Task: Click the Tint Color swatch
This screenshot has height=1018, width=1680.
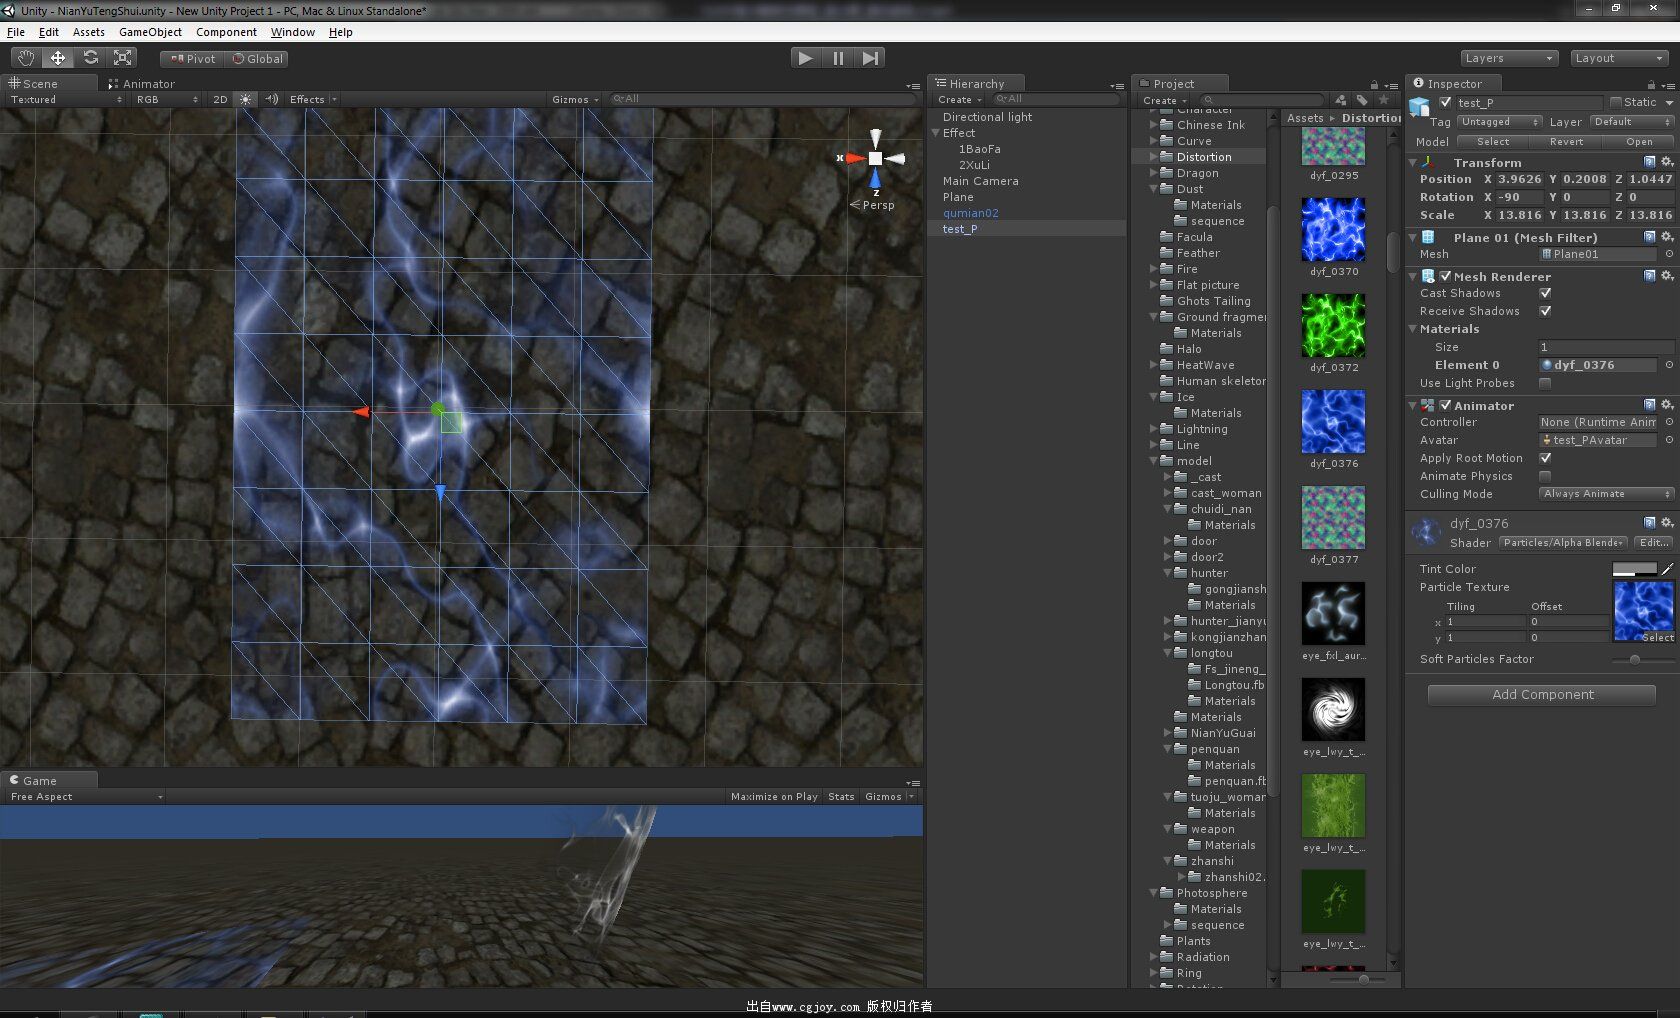Action: [x=1634, y=569]
